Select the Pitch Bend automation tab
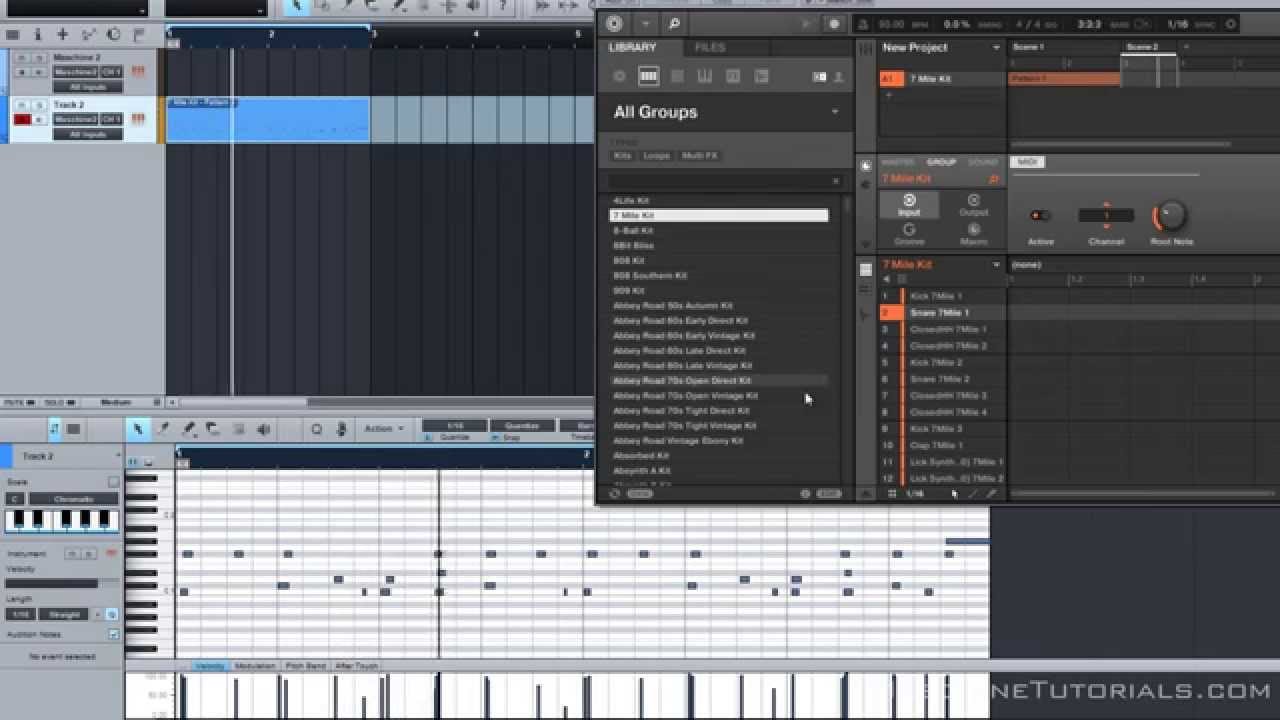The width and height of the screenshot is (1280, 720). coord(305,666)
